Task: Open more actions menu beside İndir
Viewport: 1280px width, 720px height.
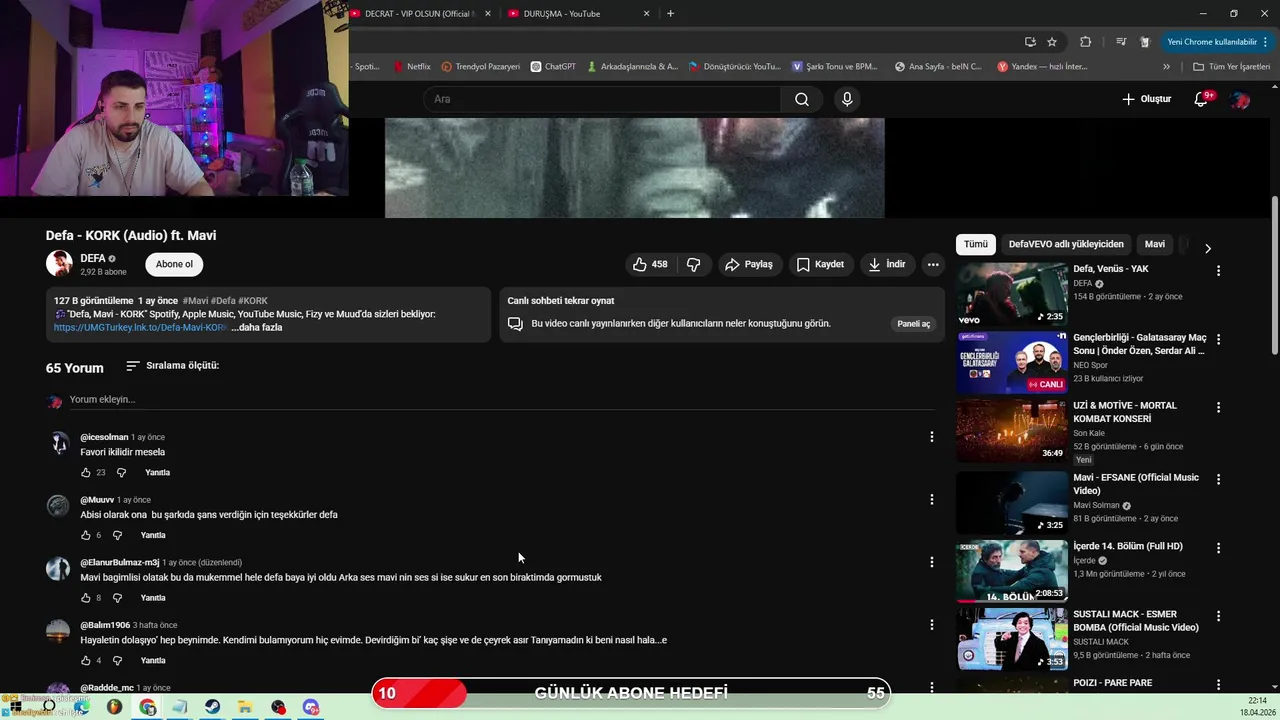Action: click(933, 264)
